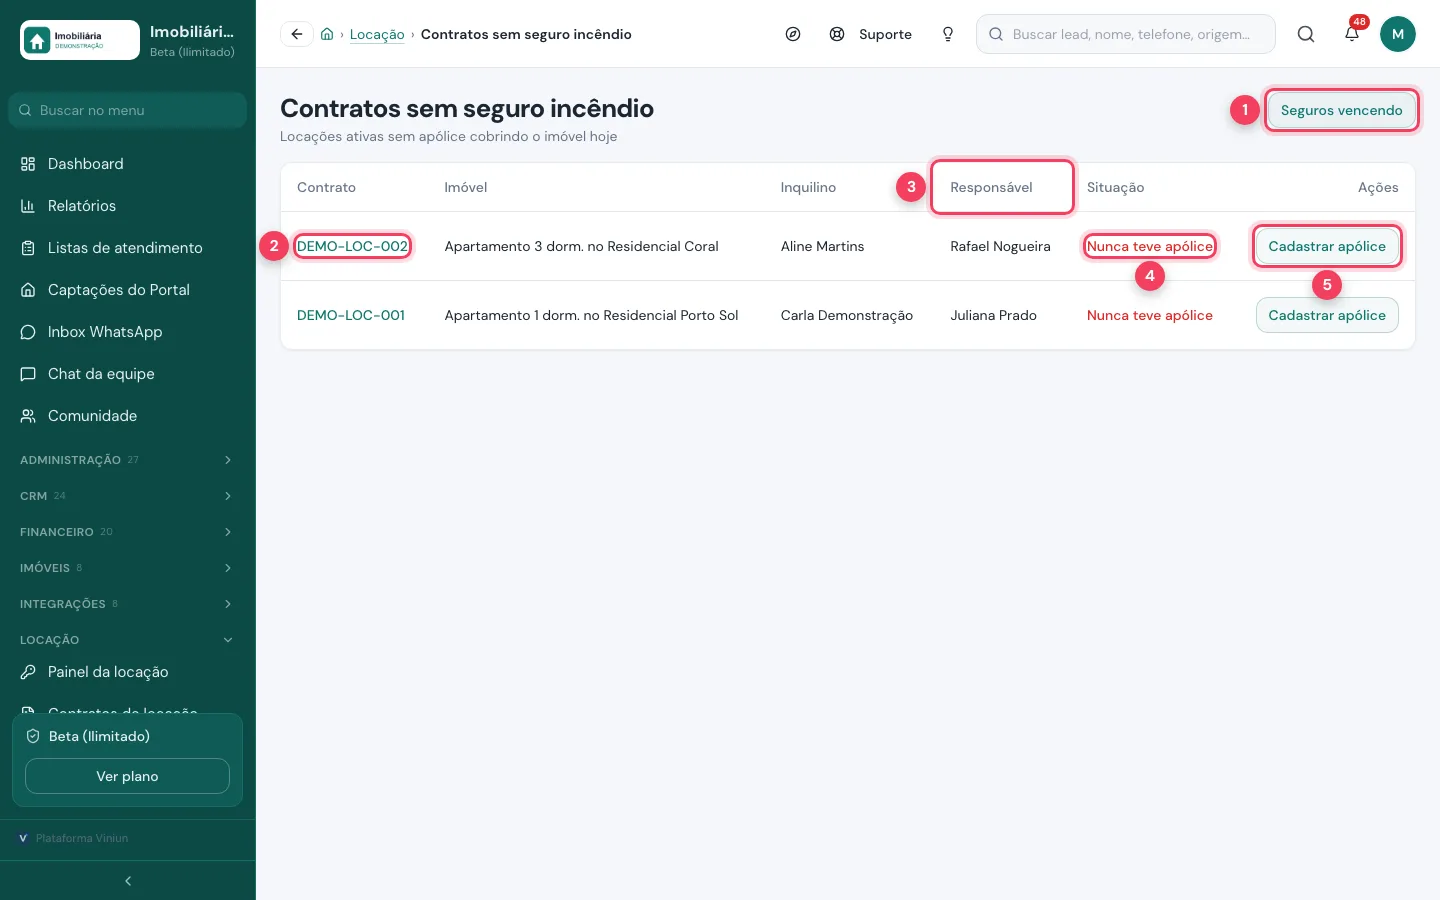Click the Imobiliária Demonstração logo
Screen dimensions: 1440x900
(x=80, y=40)
